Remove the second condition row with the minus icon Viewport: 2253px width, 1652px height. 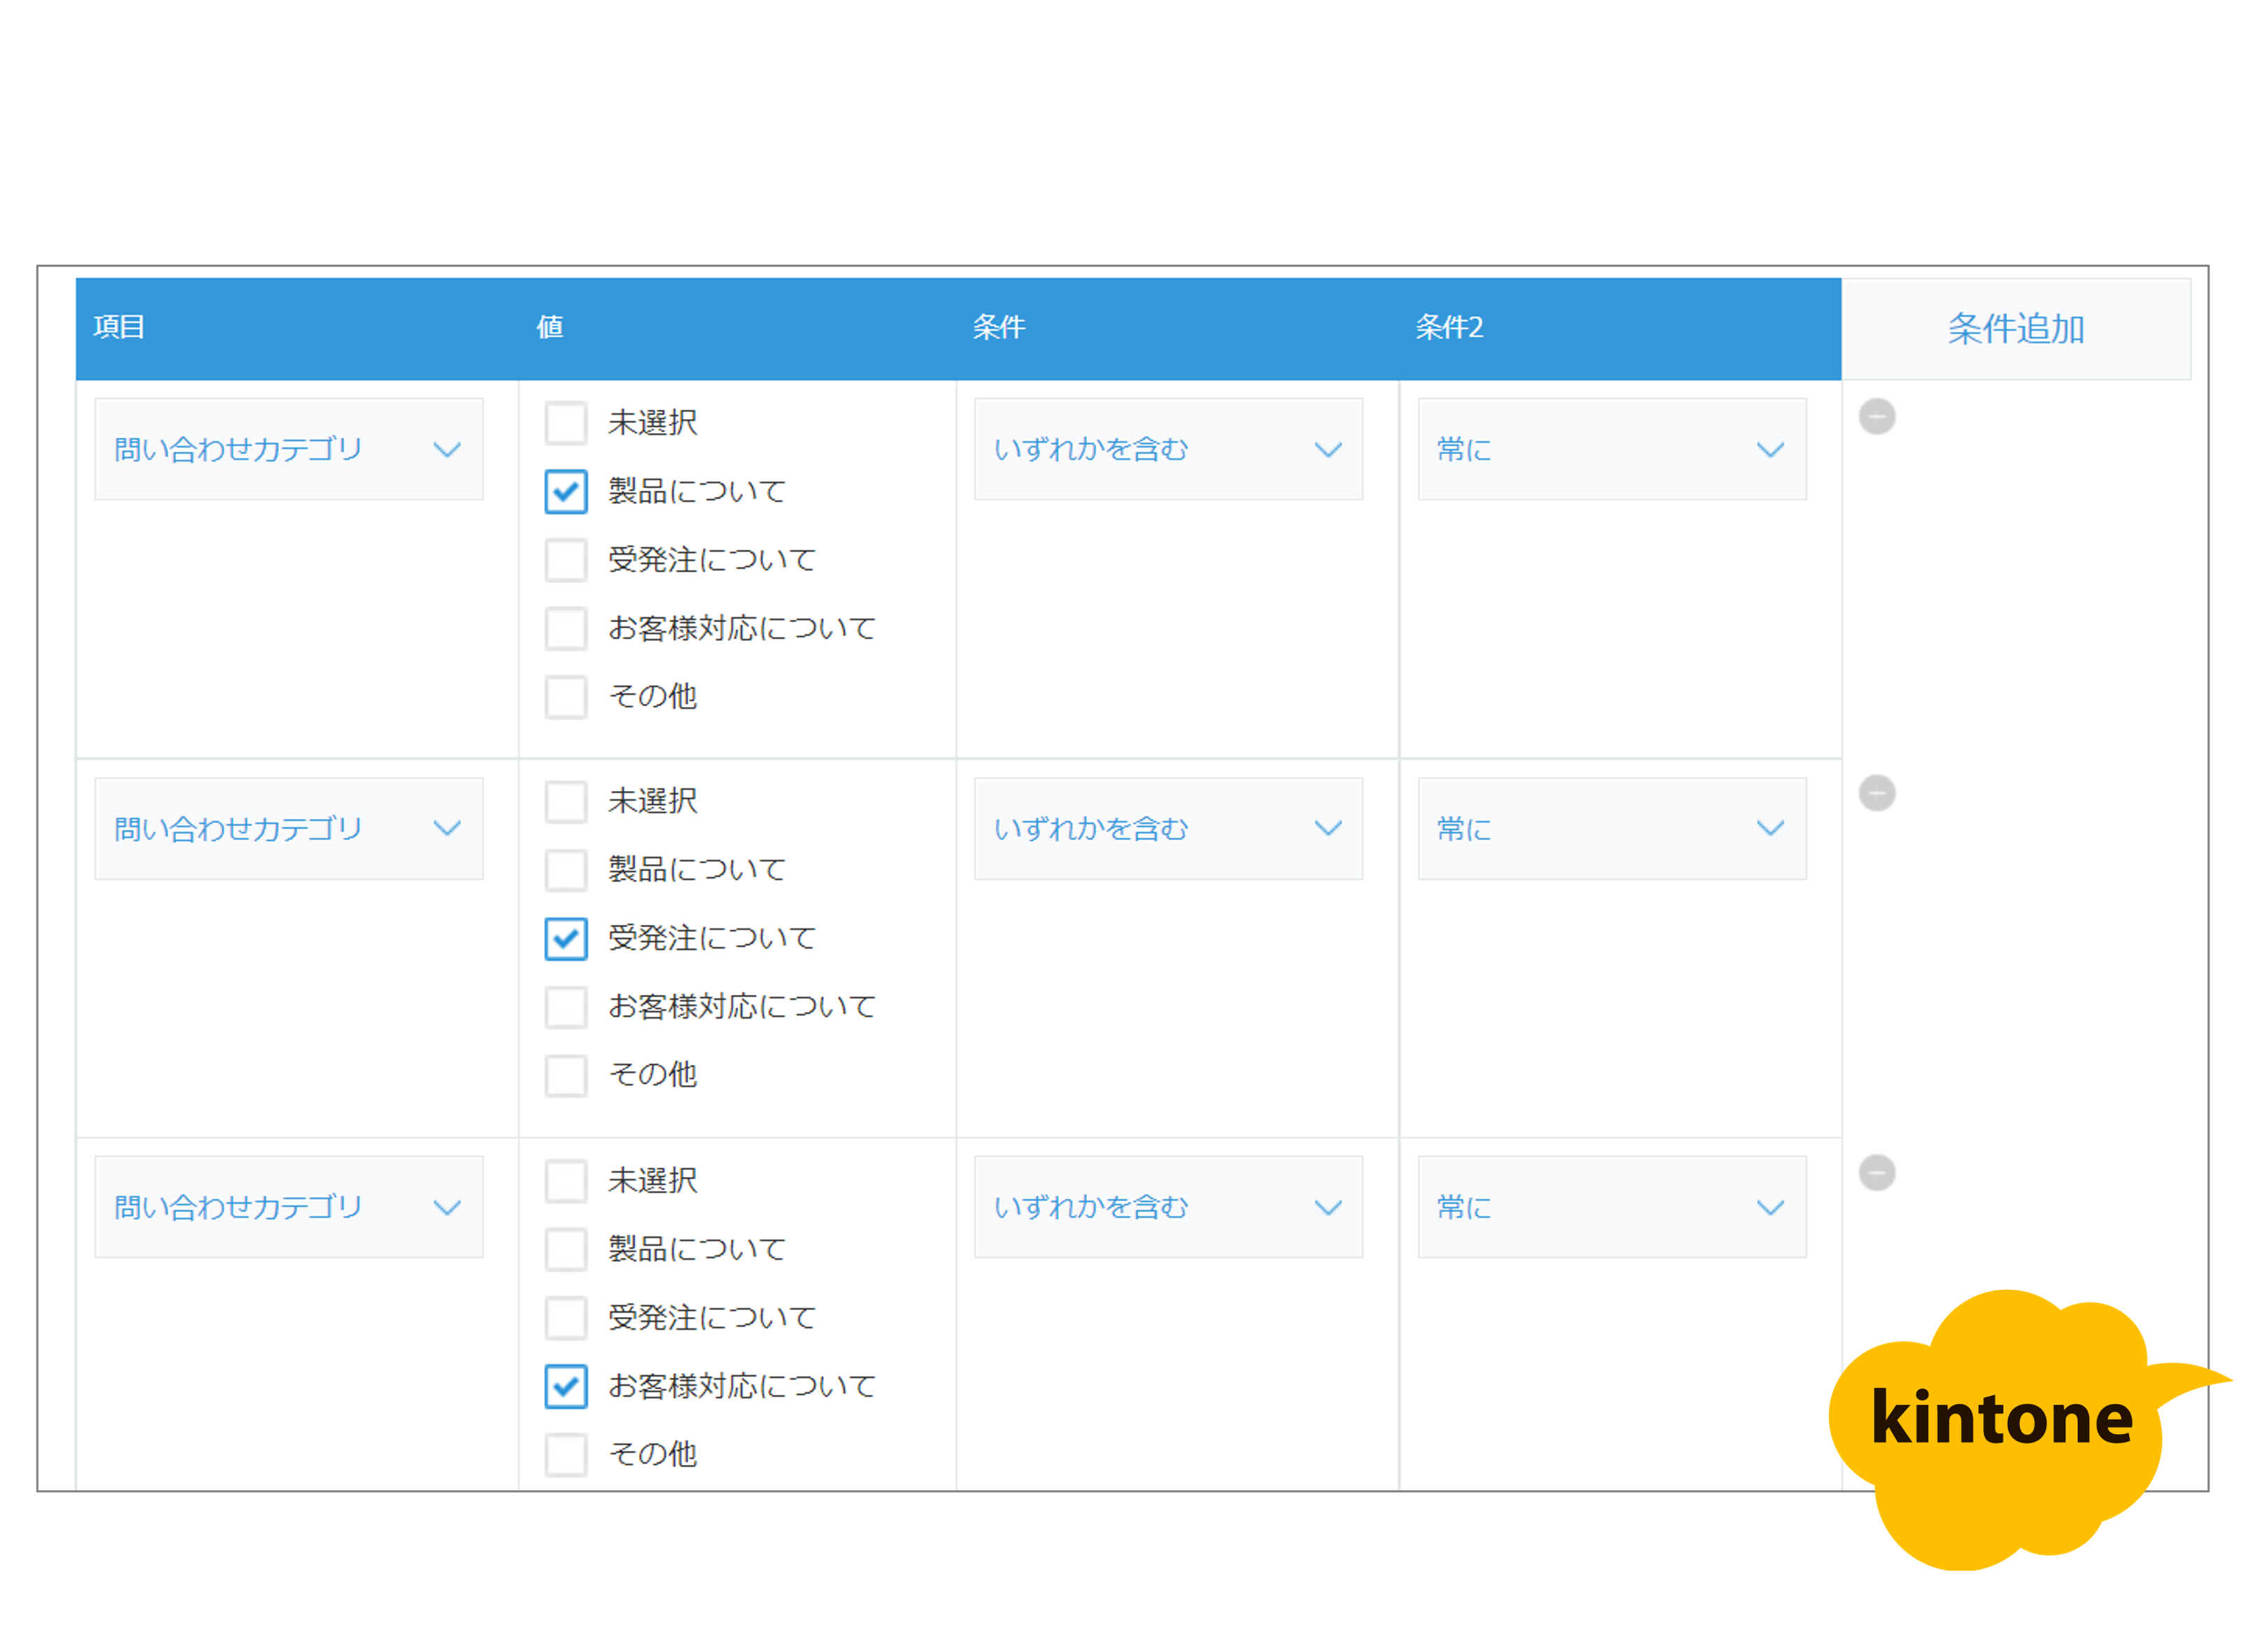1876,793
